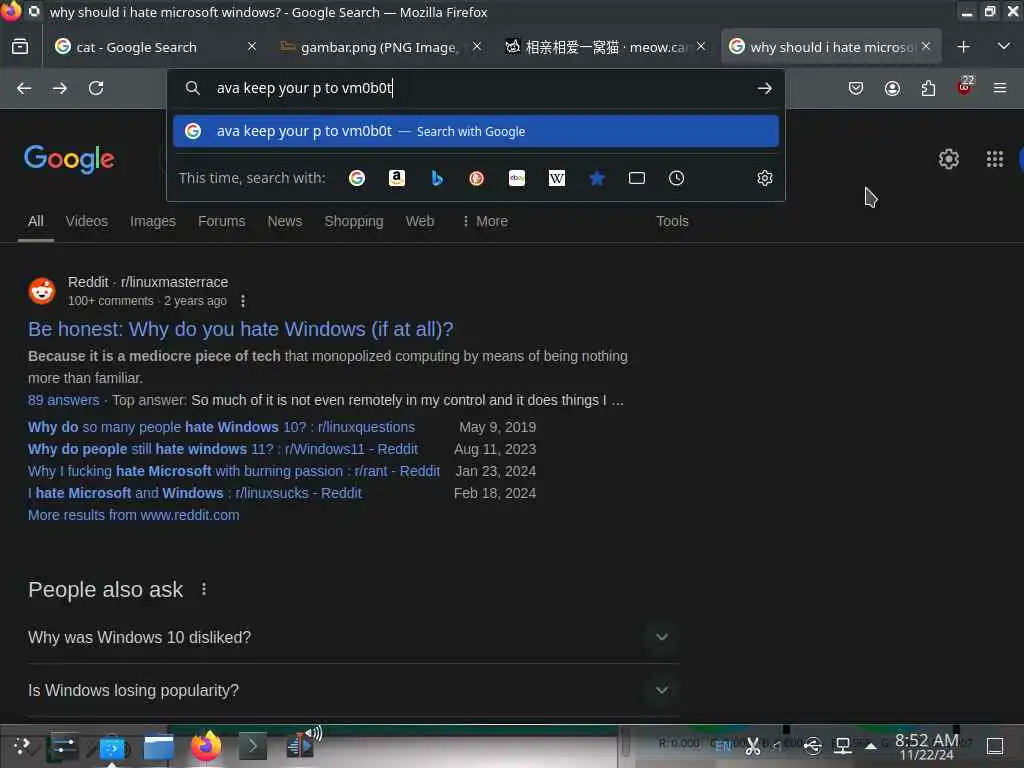Screen dimensions: 1024x768
Task: Search this time with Google icon
Action: [357, 178]
